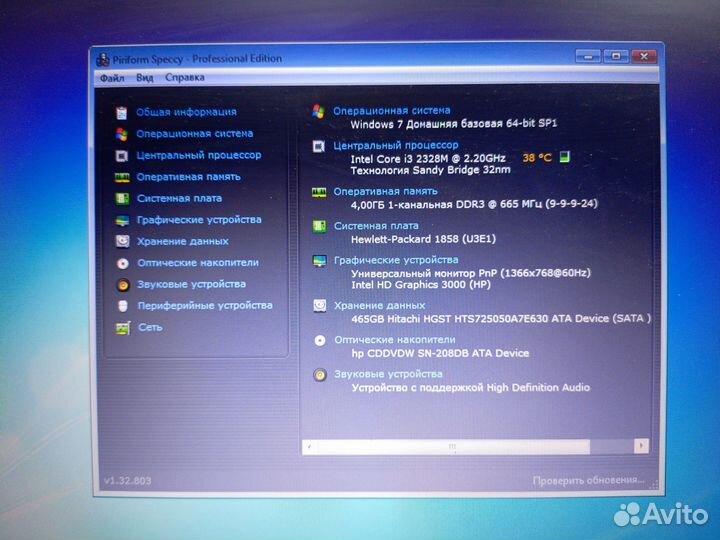Viewport: 720px width, 540px height.
Task: Open Графические устройства summary heading link
Action: coord(396,260)
